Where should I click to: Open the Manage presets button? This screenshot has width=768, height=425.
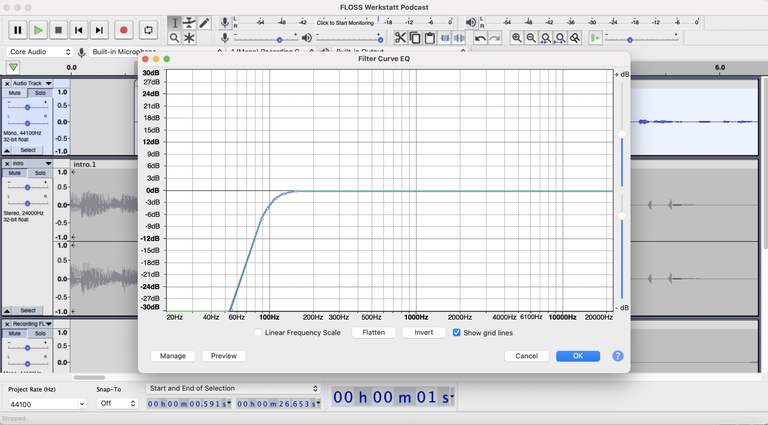(173, 356)
